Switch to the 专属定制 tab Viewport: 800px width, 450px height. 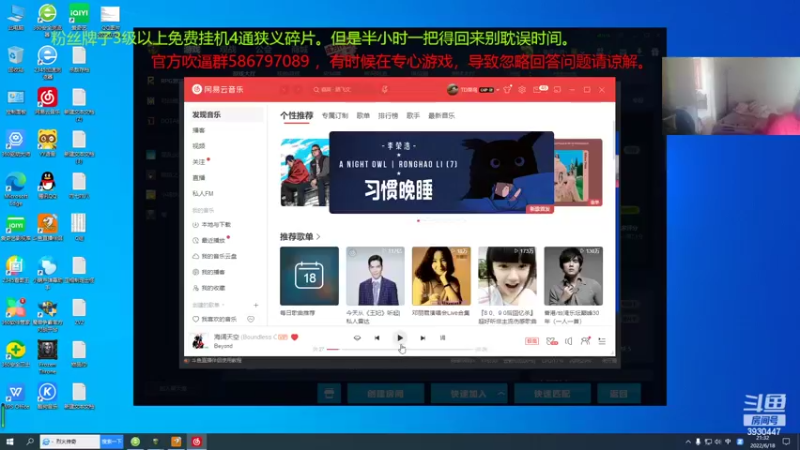[x=335, y=116]
